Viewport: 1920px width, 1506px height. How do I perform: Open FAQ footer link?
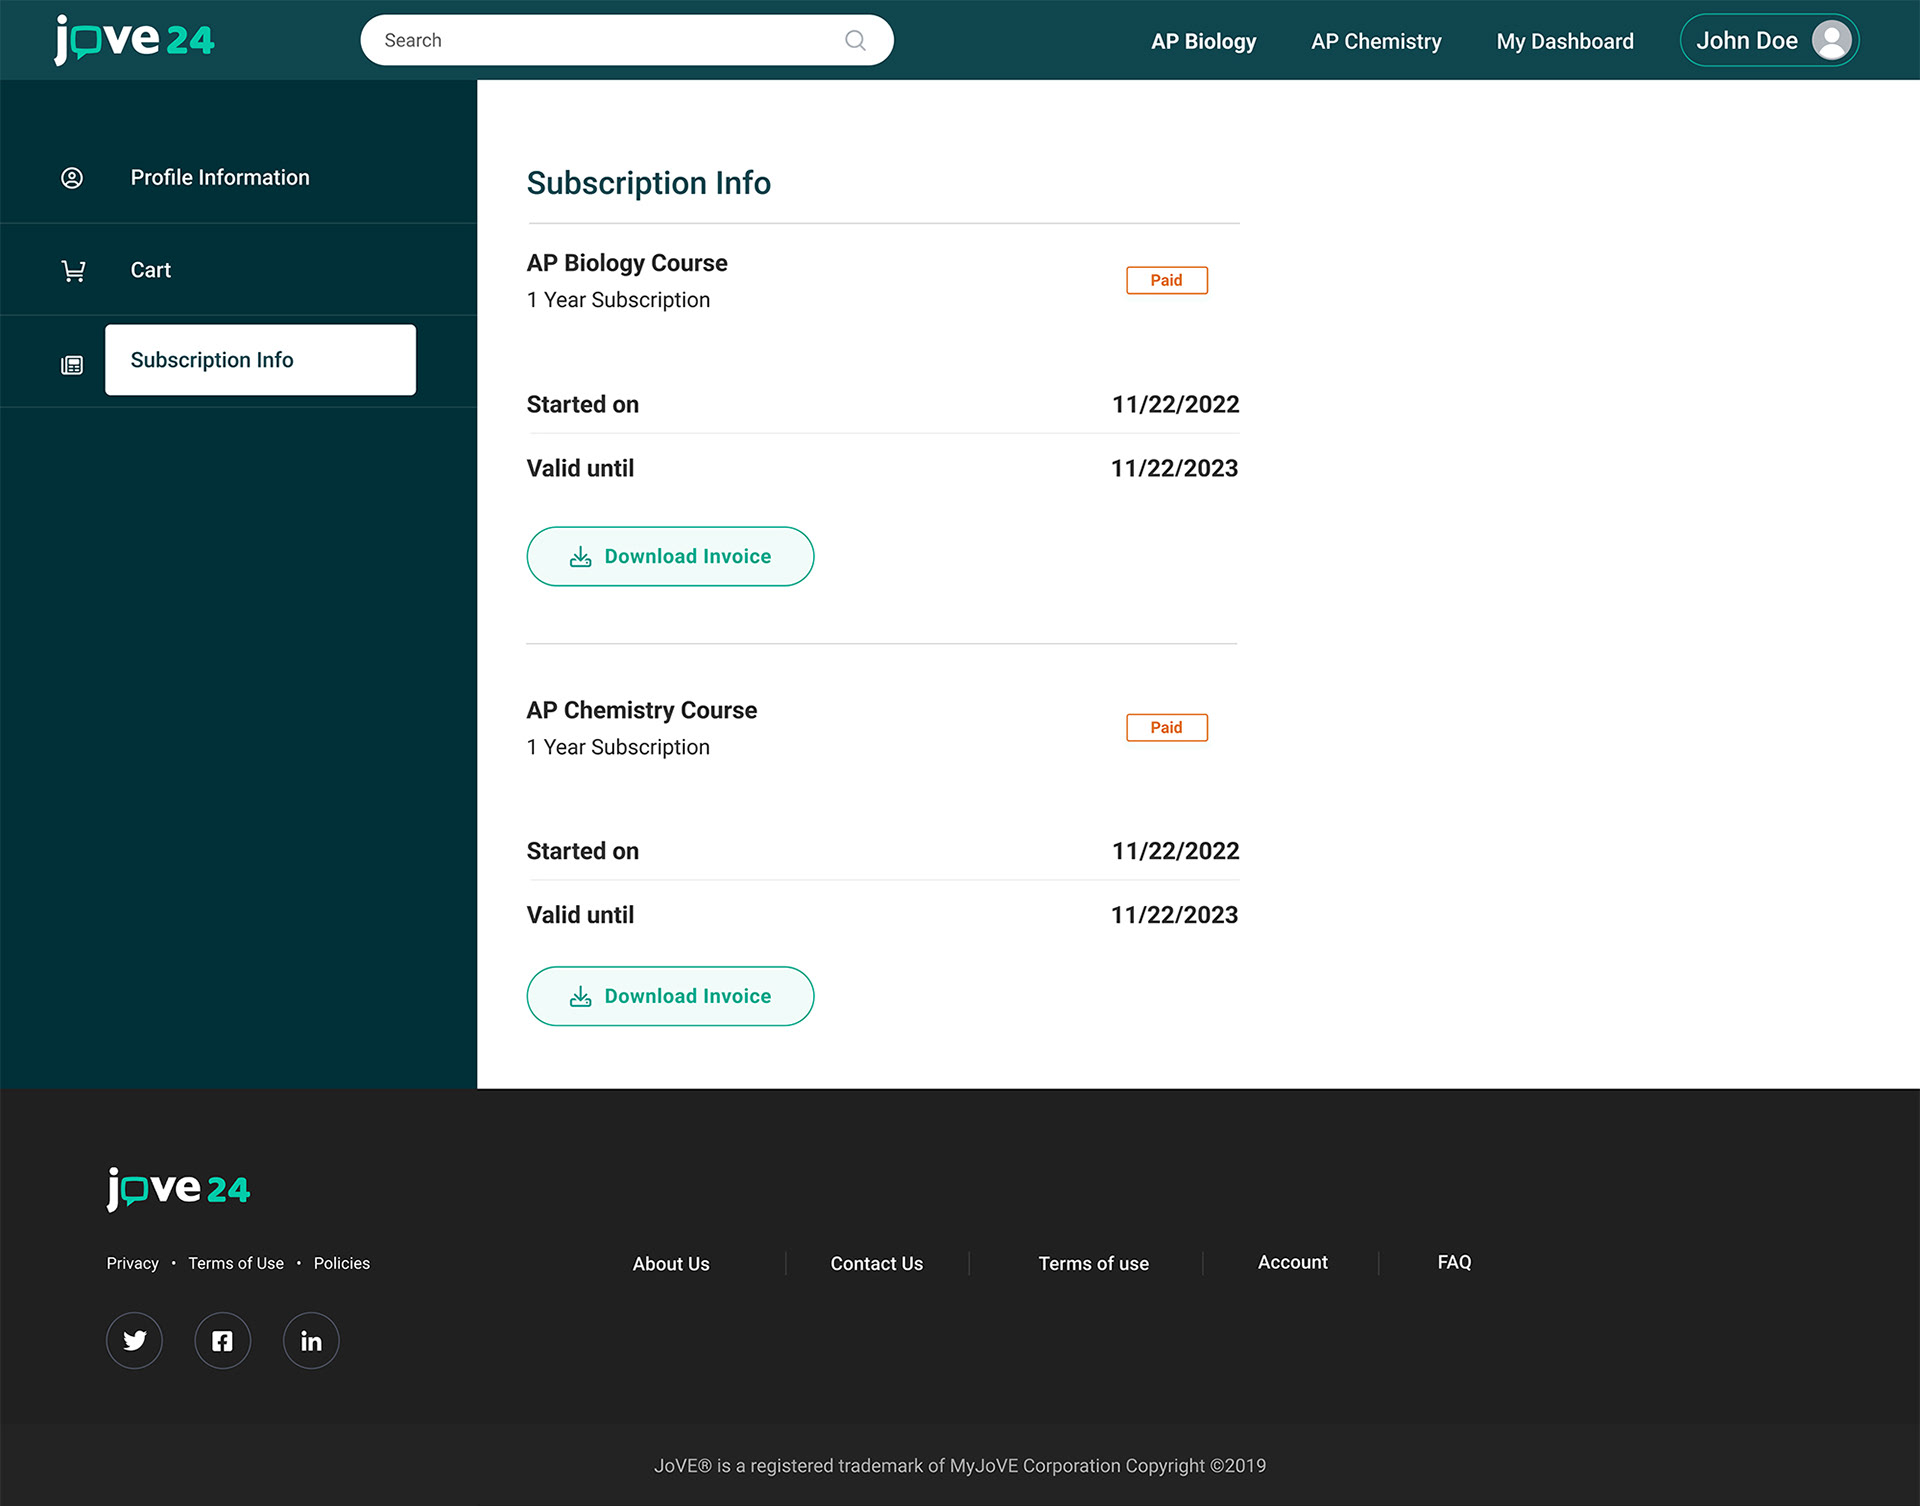1454,1262
